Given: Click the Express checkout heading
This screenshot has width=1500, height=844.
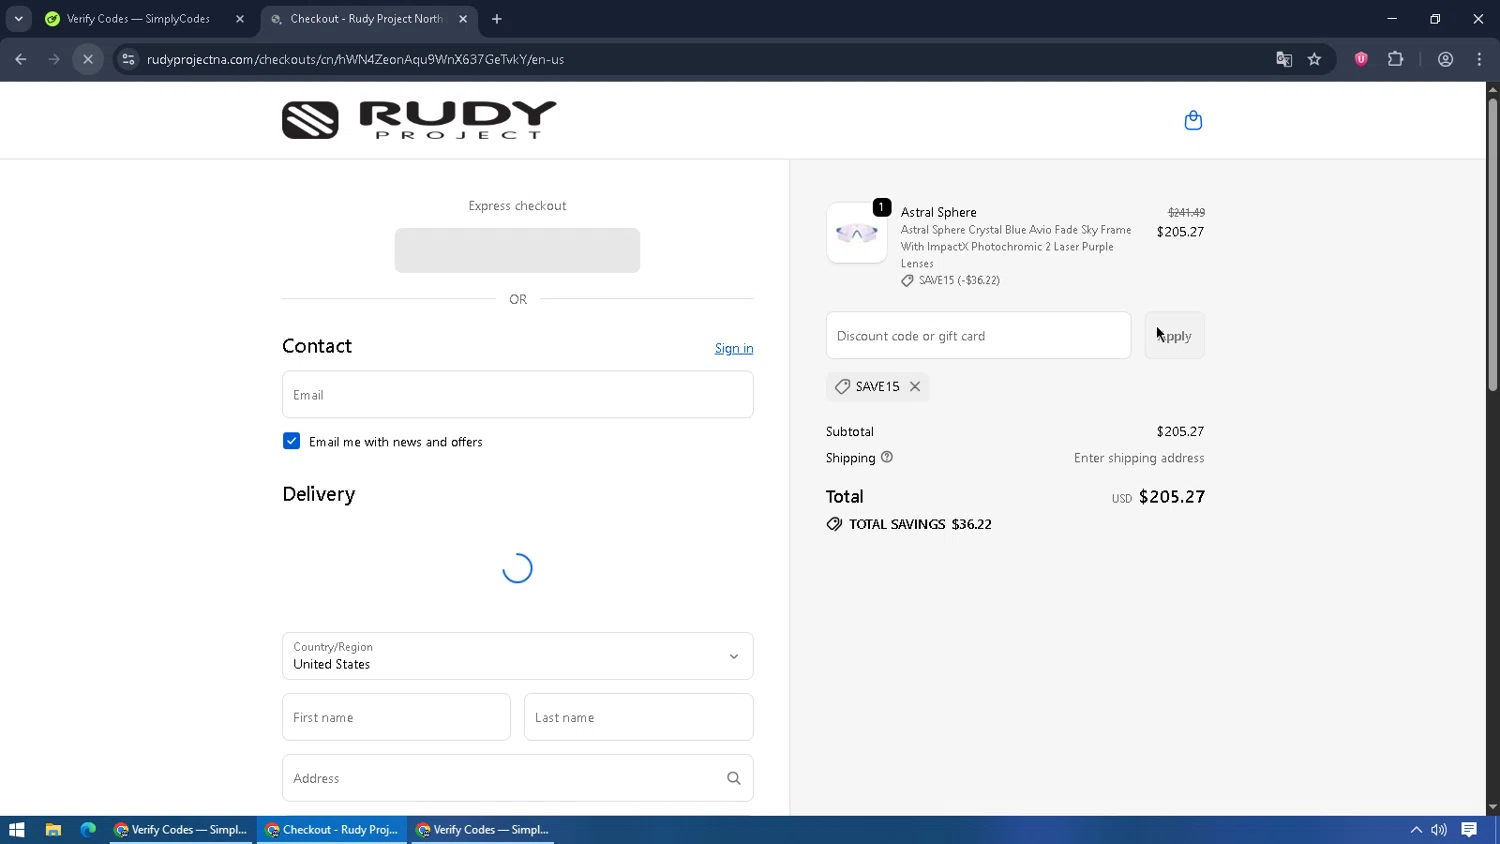Looking at the screenshot, I should tap(517, 205).
